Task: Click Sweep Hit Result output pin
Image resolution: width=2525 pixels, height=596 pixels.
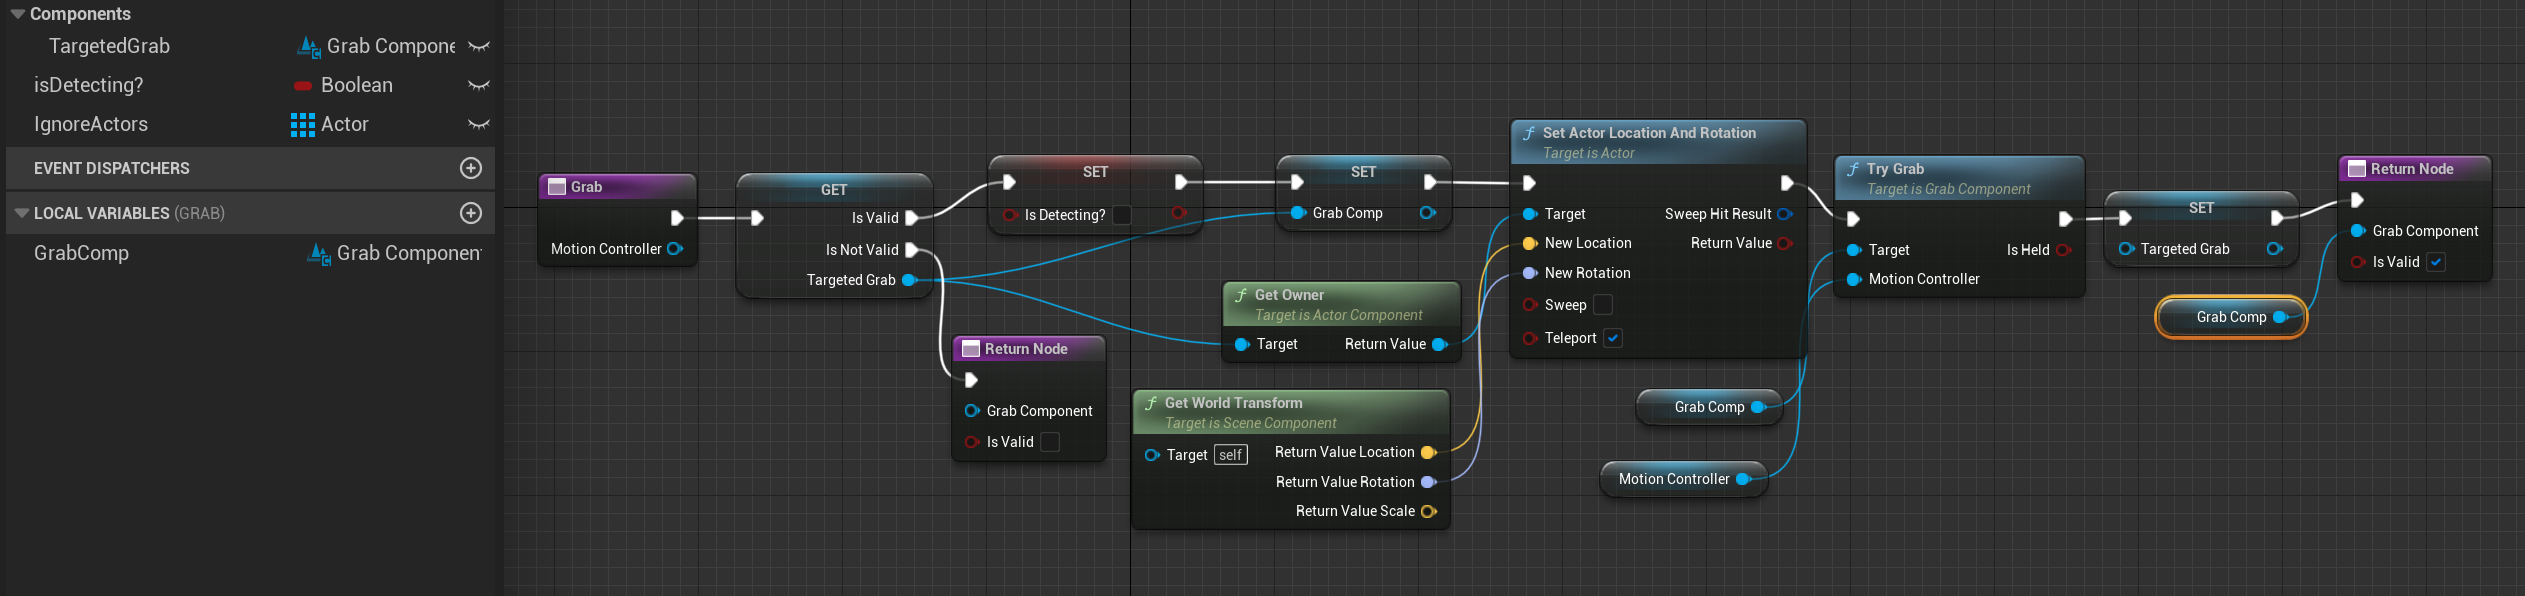Action: point(1785,214)
